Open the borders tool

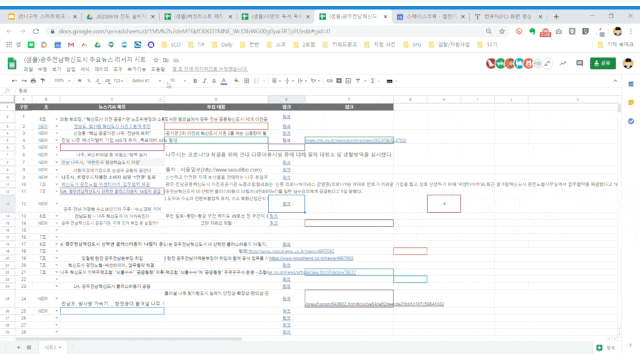[x=247, y=81]
